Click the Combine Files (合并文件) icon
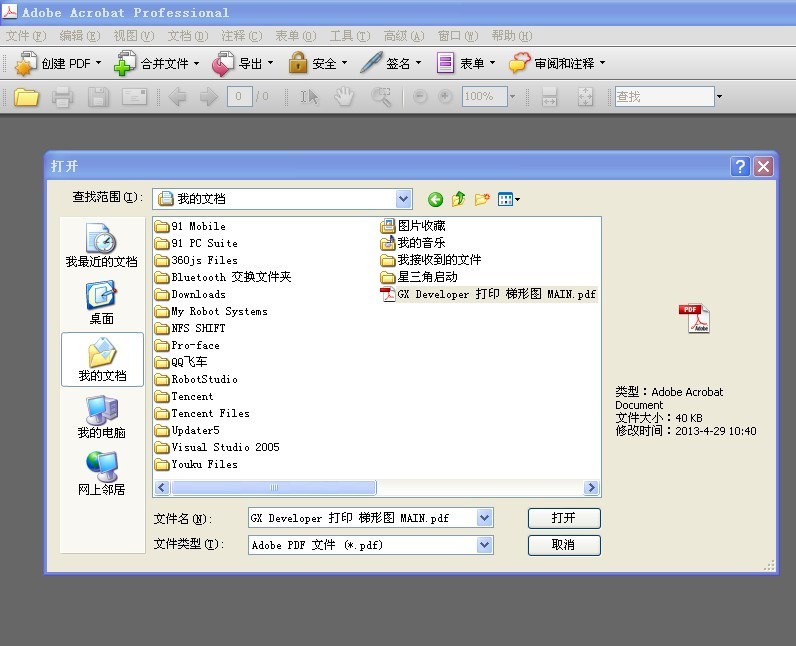 point(124,64)
